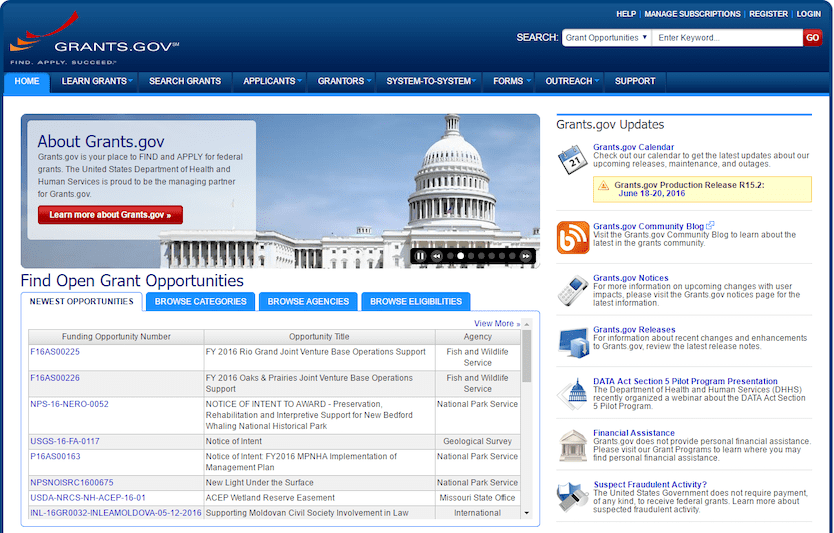Image resolution: width=834 pixels, height=533 pixels.
Task: Click the Financial Assistance bank icon
Action: coord(573,445)
